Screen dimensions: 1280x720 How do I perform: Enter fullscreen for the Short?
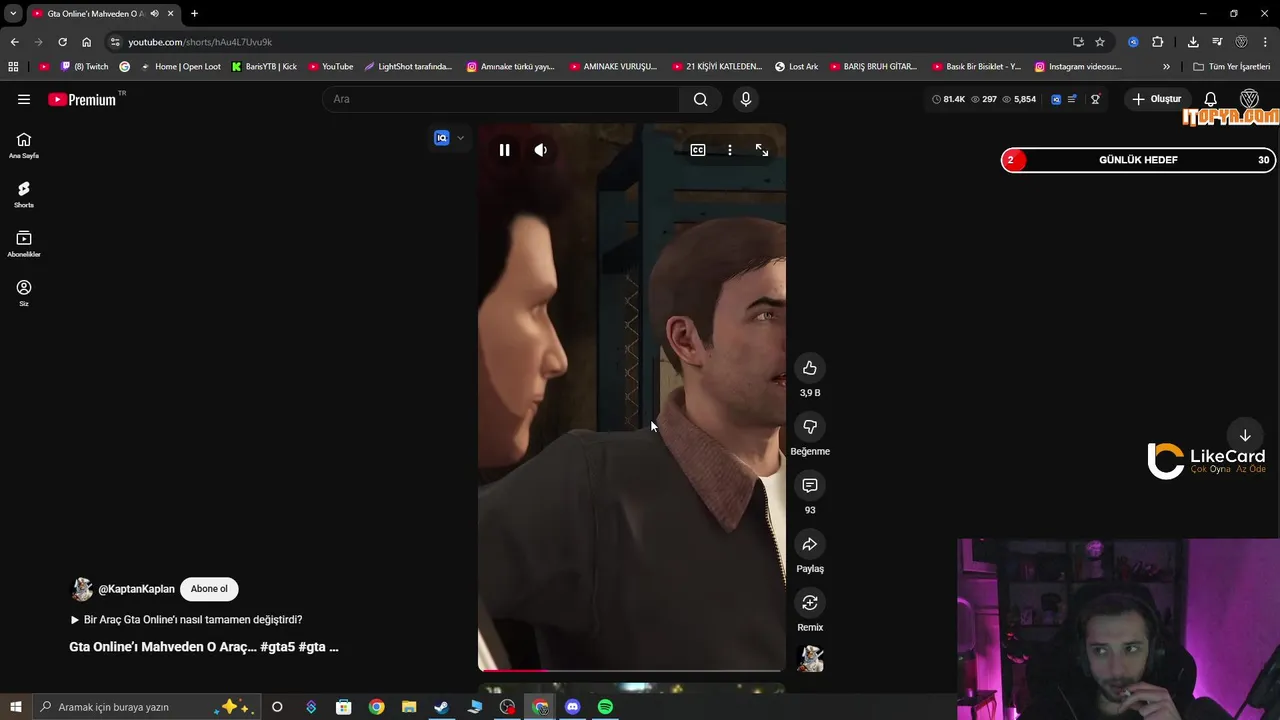pyautogui.click(x=762, y=150)
